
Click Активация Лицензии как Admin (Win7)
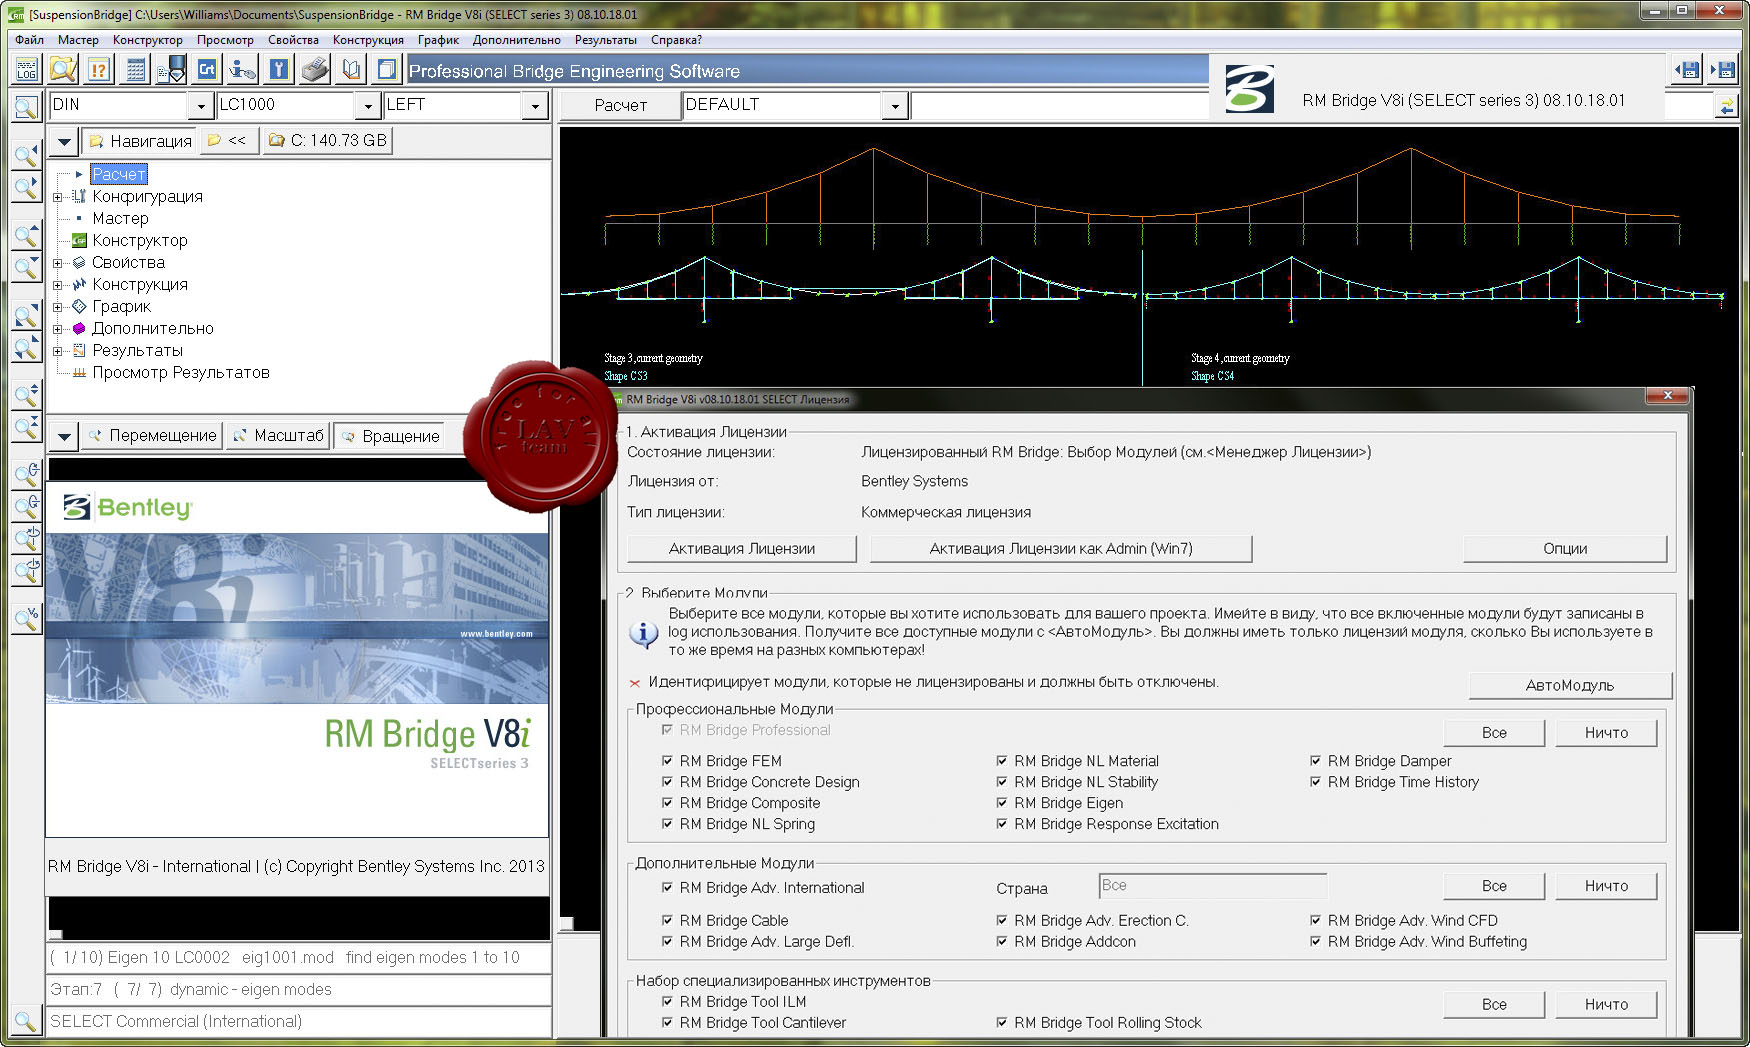click(x=1061, y=548)
